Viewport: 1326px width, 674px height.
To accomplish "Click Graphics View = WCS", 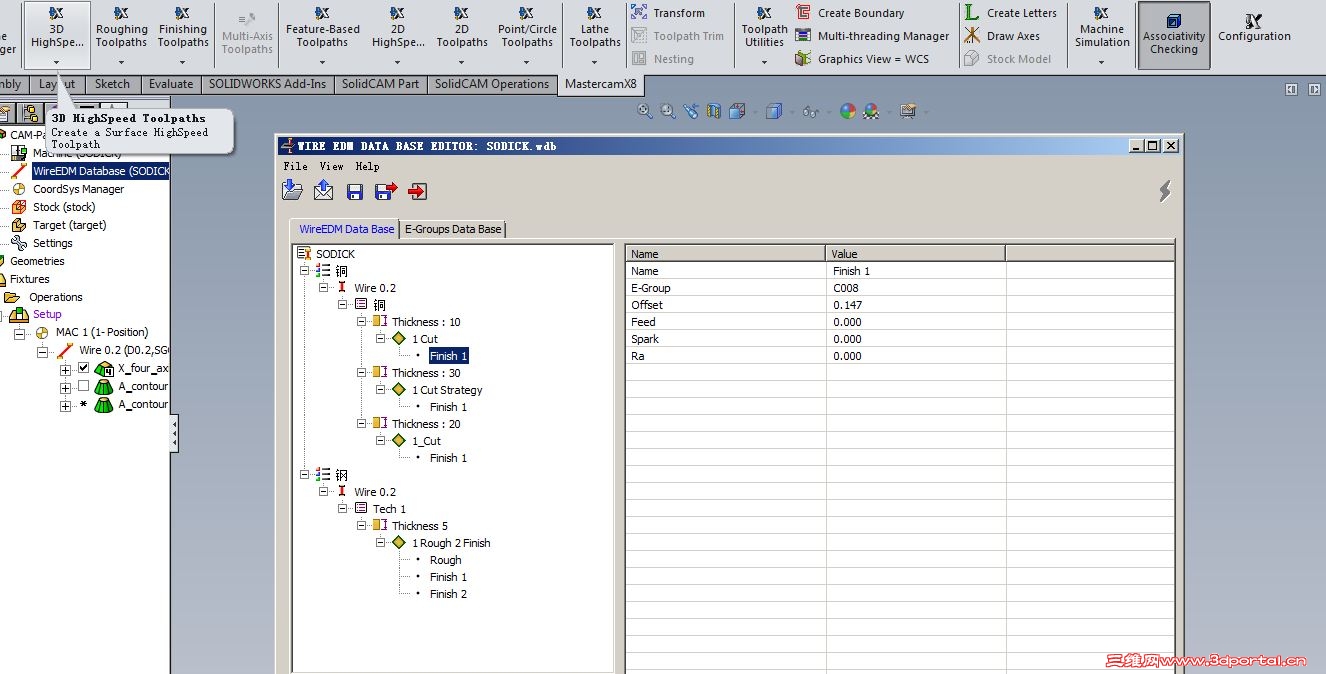I will 862,59.
